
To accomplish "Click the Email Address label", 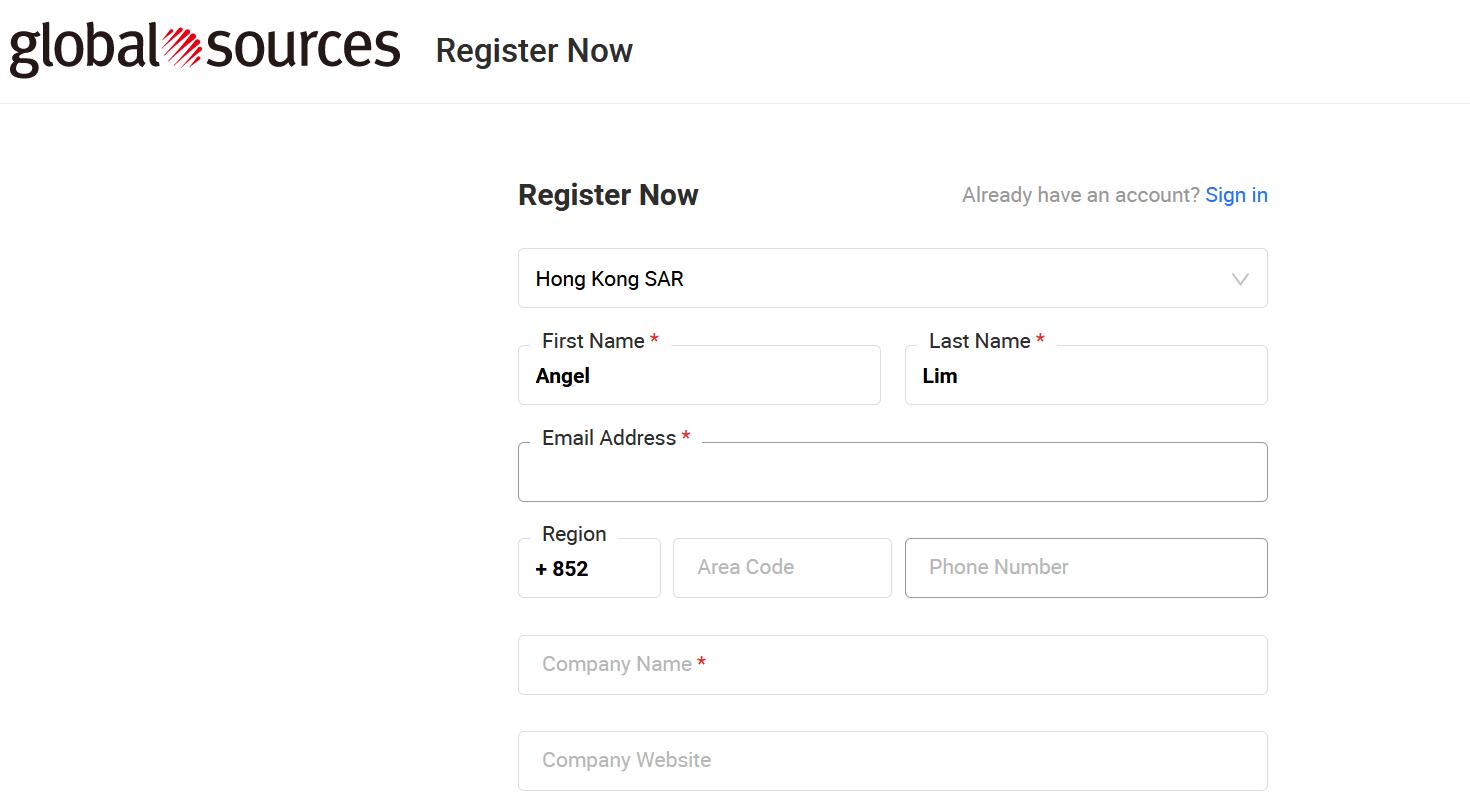I will [609, 438].
